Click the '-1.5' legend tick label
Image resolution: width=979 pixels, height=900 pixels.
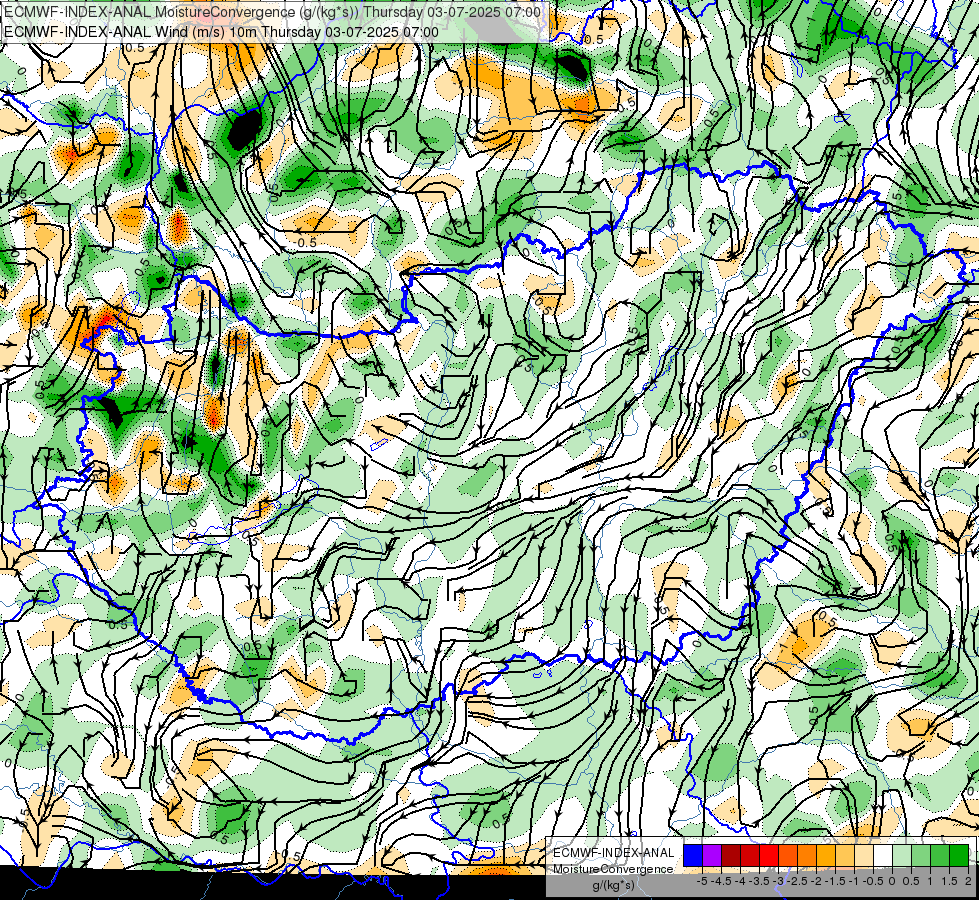pyautogui.click(x=835, y=881)
